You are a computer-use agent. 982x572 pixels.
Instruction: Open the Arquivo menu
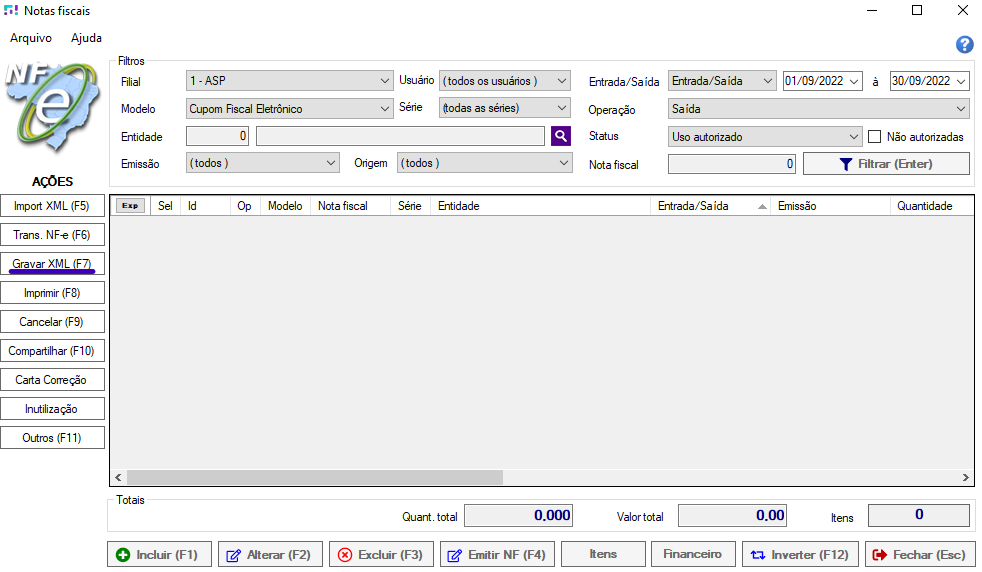(31, 38)
